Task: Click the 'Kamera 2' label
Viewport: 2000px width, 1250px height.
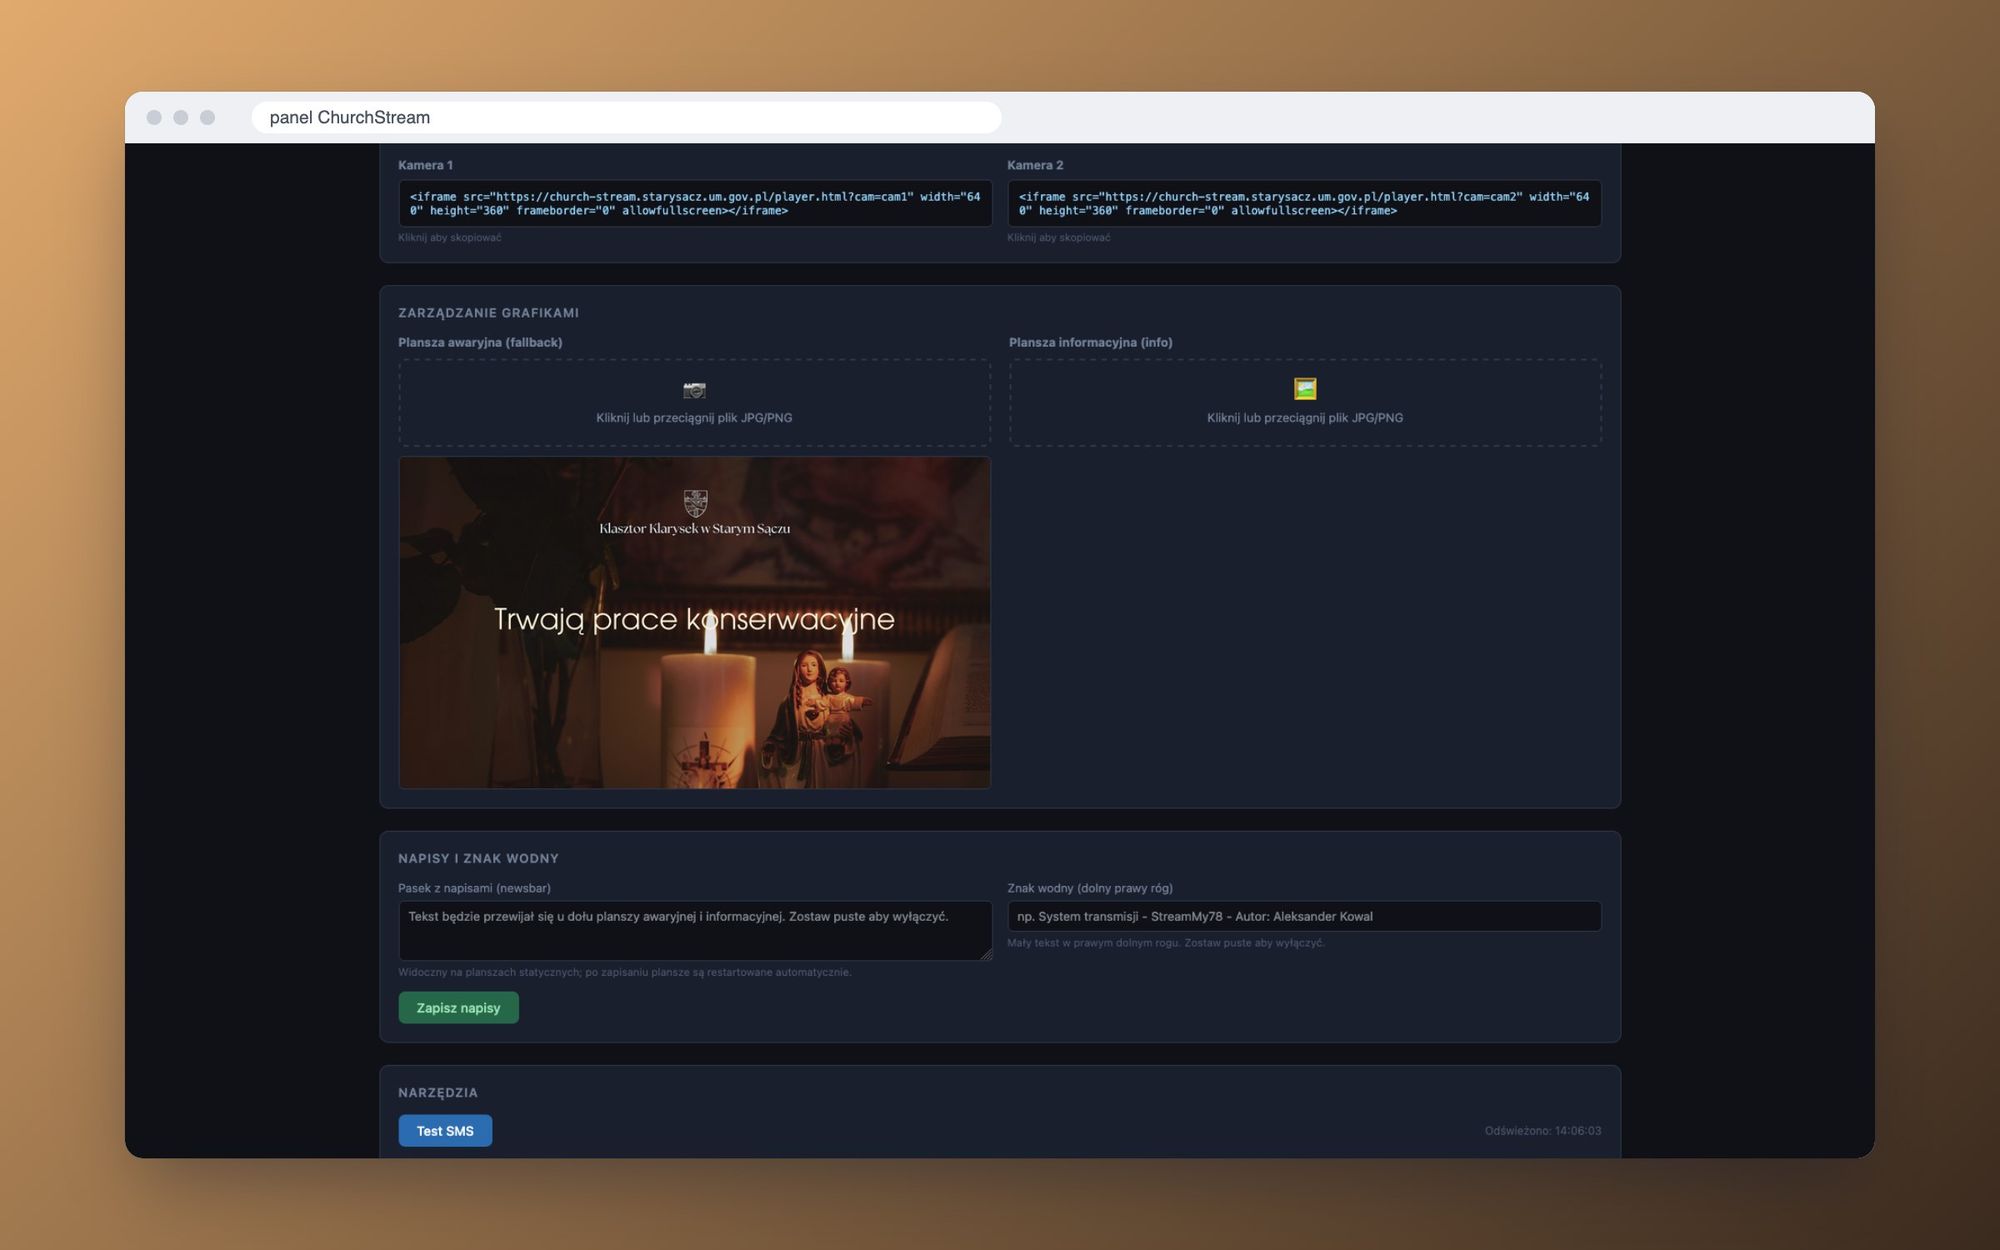Action: 1035,165
